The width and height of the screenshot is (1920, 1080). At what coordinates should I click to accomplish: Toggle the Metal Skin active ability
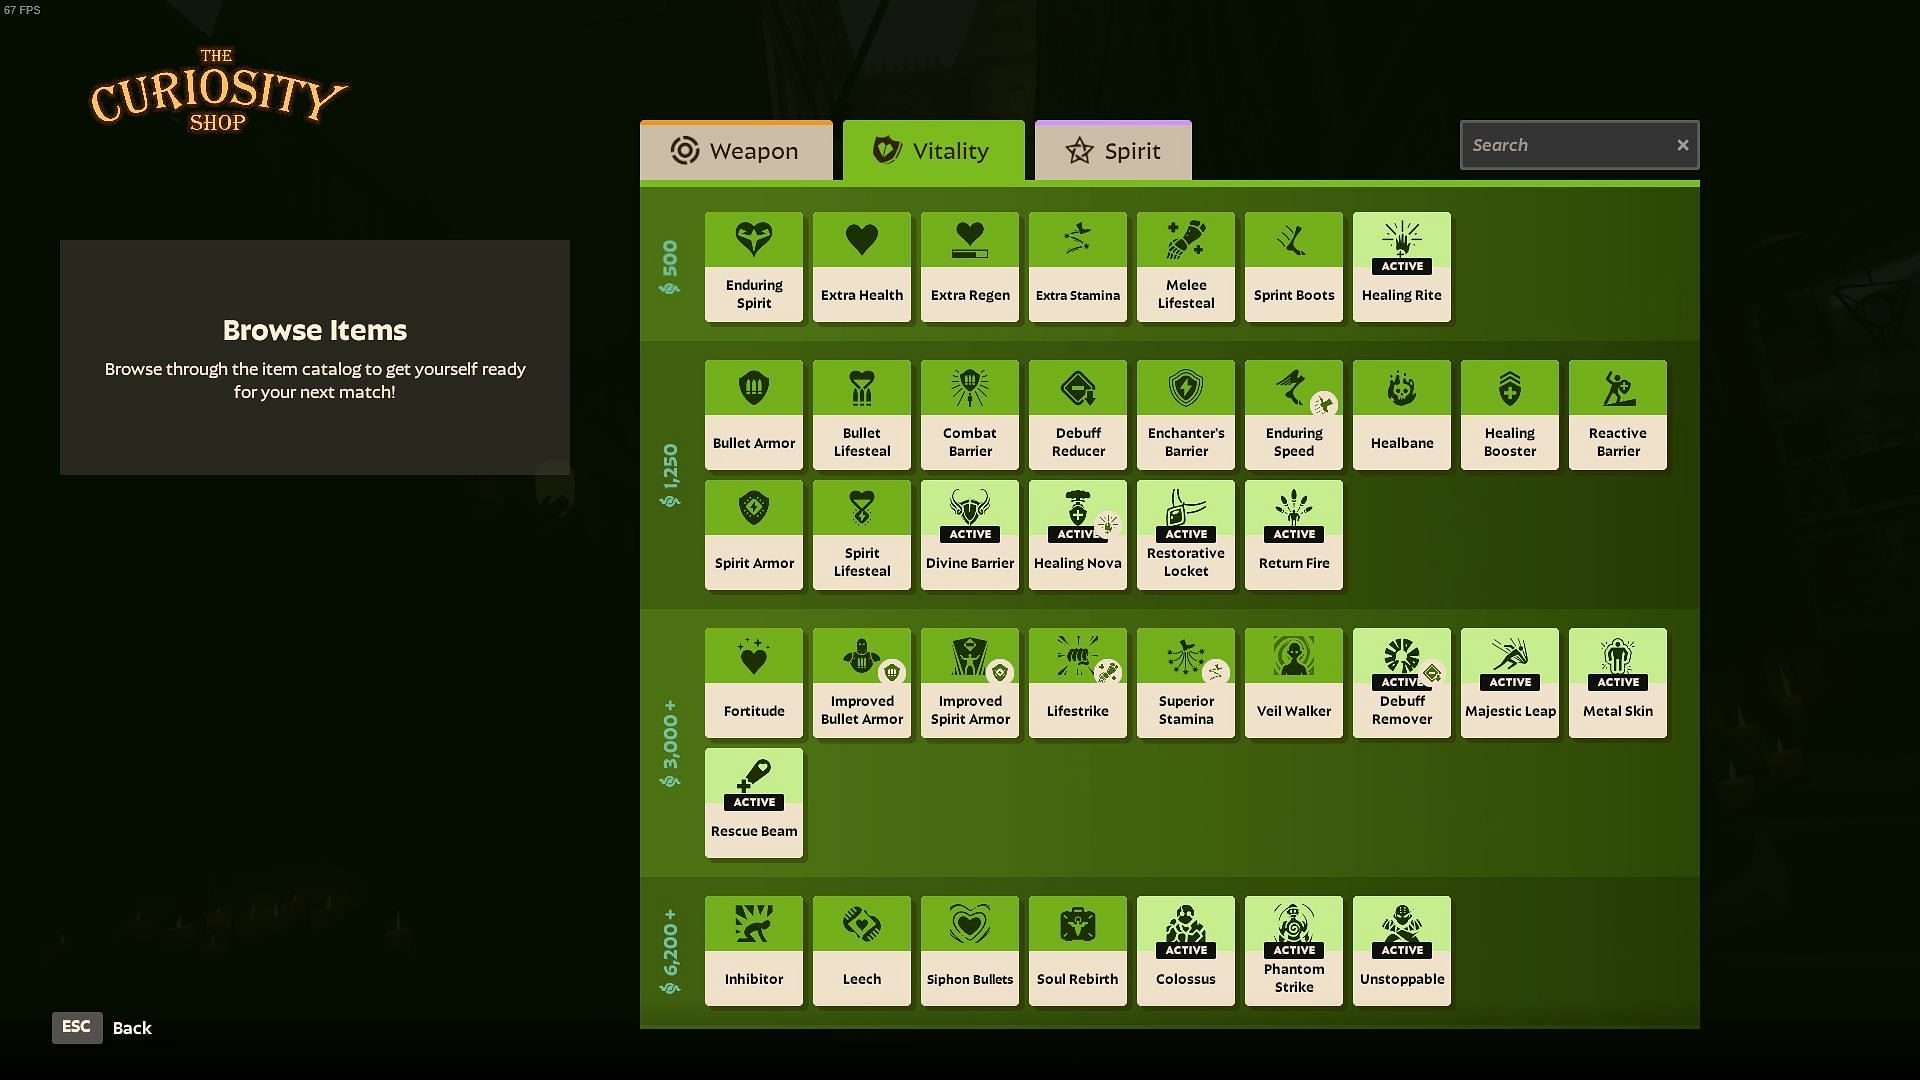(1618, 682)
